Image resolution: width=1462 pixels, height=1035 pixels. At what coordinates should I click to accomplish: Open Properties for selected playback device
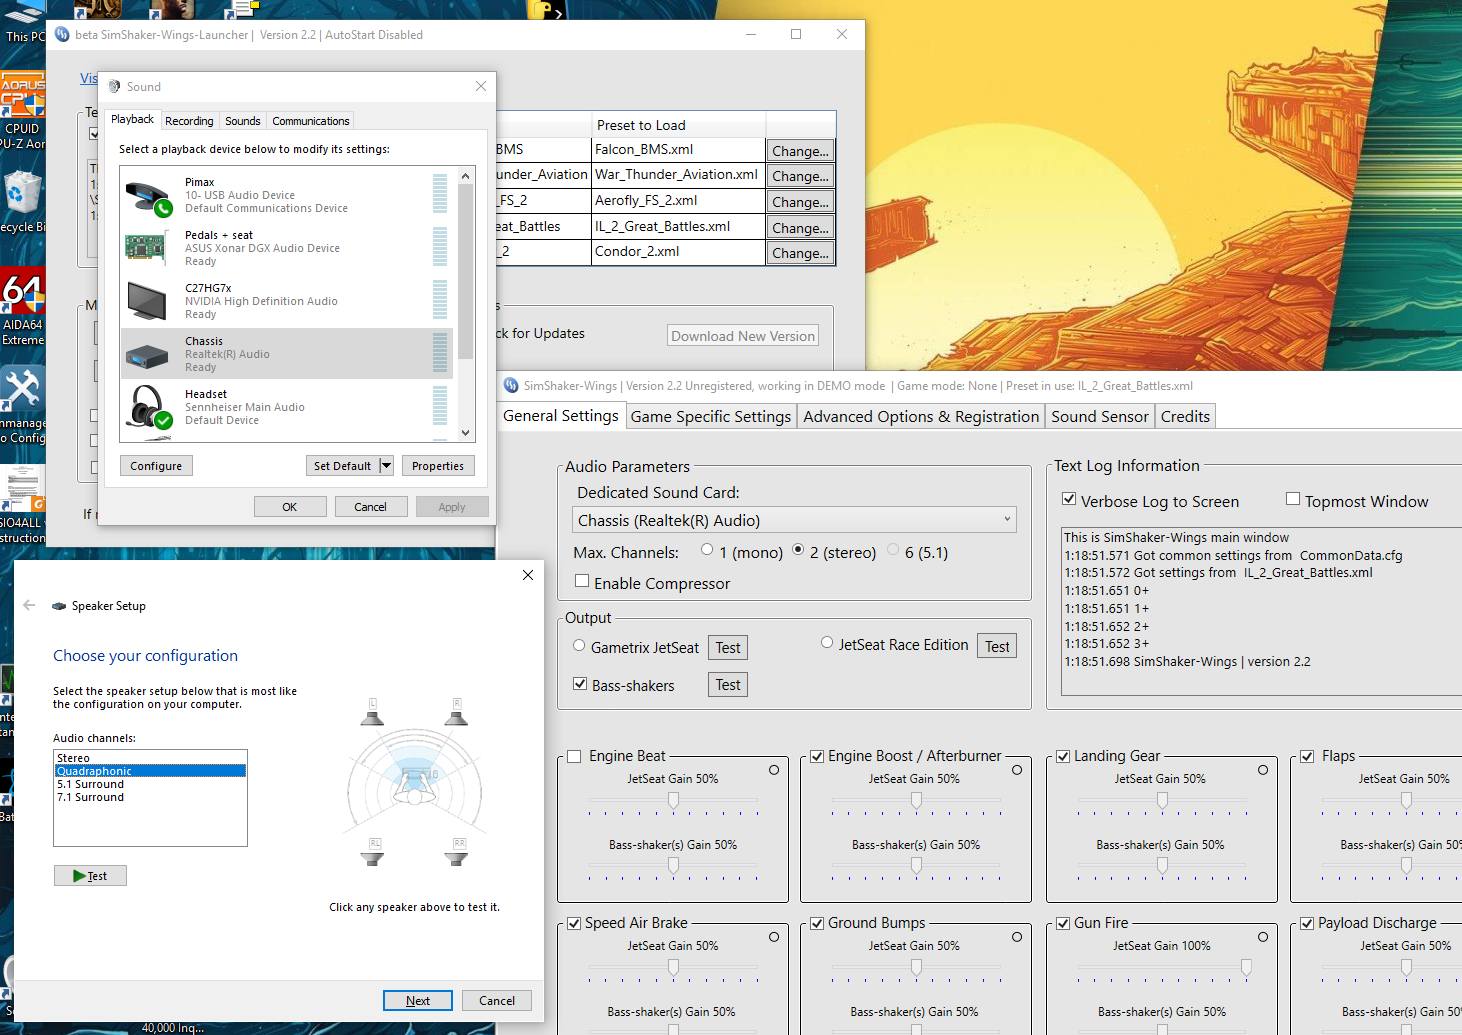pos(438,466)
